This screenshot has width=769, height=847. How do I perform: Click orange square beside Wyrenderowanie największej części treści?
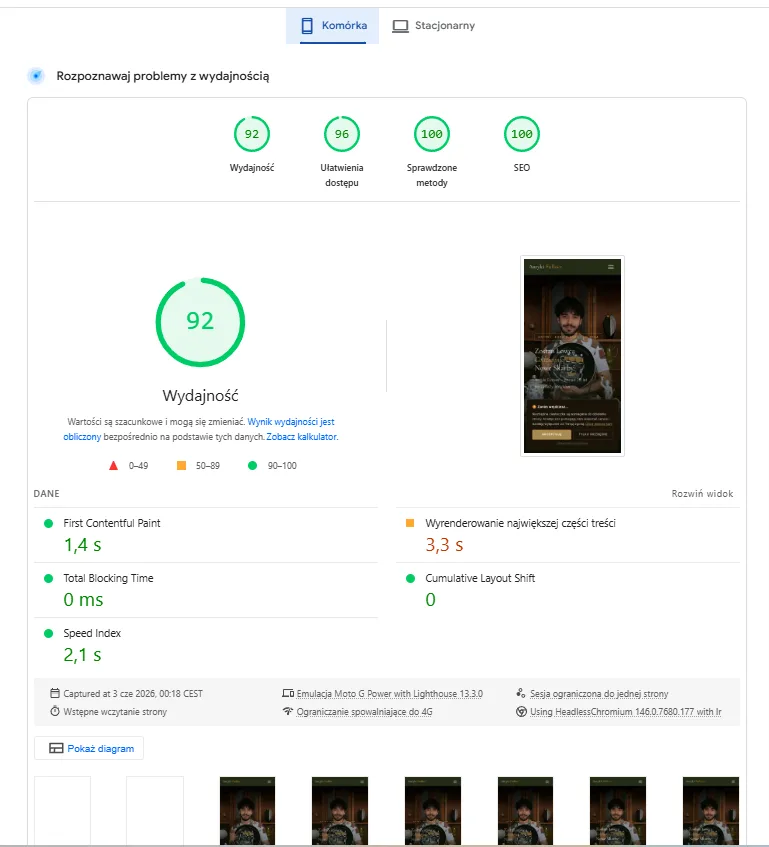pos(410,523)
